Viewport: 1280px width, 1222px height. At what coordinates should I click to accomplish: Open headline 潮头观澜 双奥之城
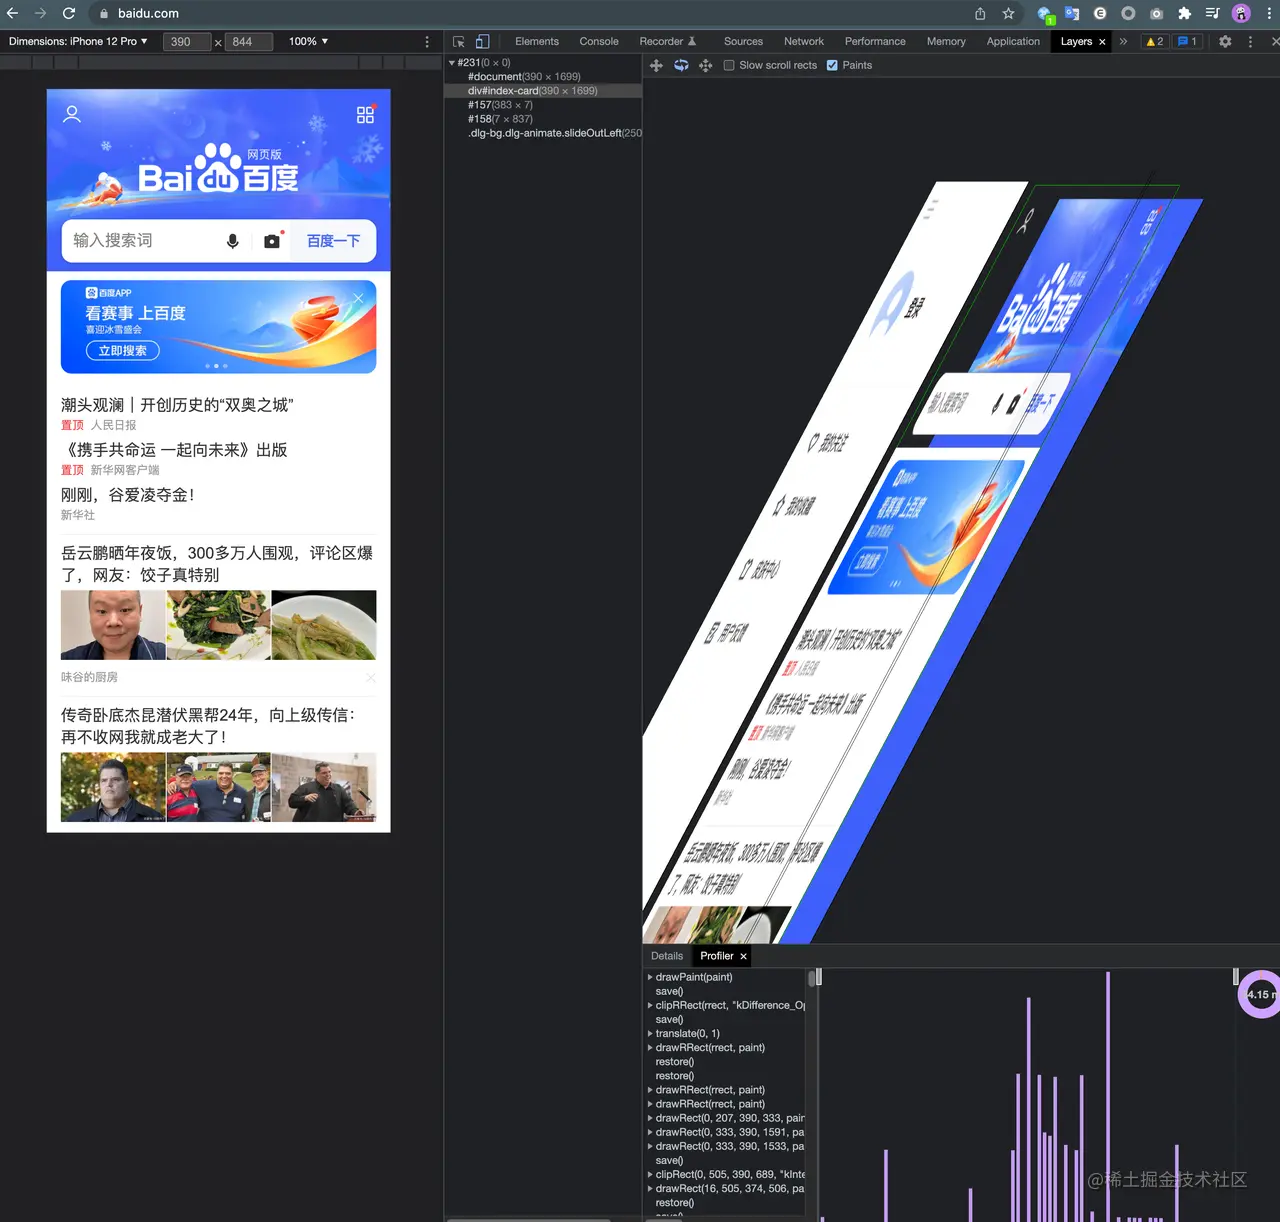(177, 405)
